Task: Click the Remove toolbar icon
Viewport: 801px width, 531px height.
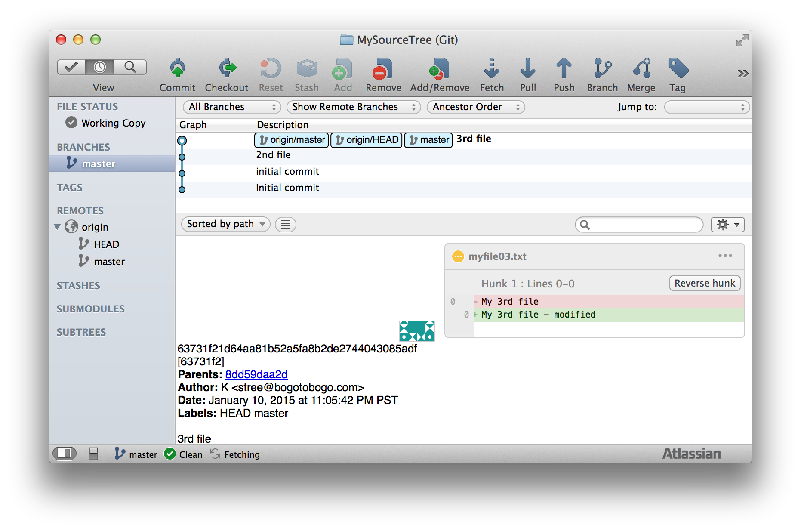Action: (x=383, y=68)
